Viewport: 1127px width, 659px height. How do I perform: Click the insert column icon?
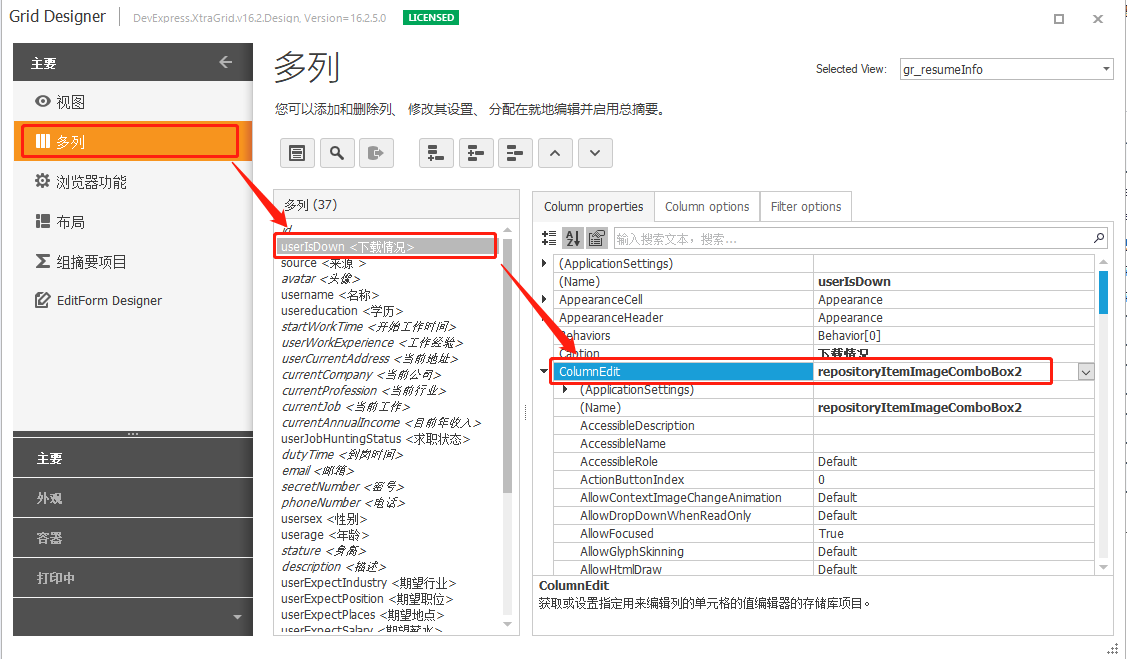(x=475, y=152)
